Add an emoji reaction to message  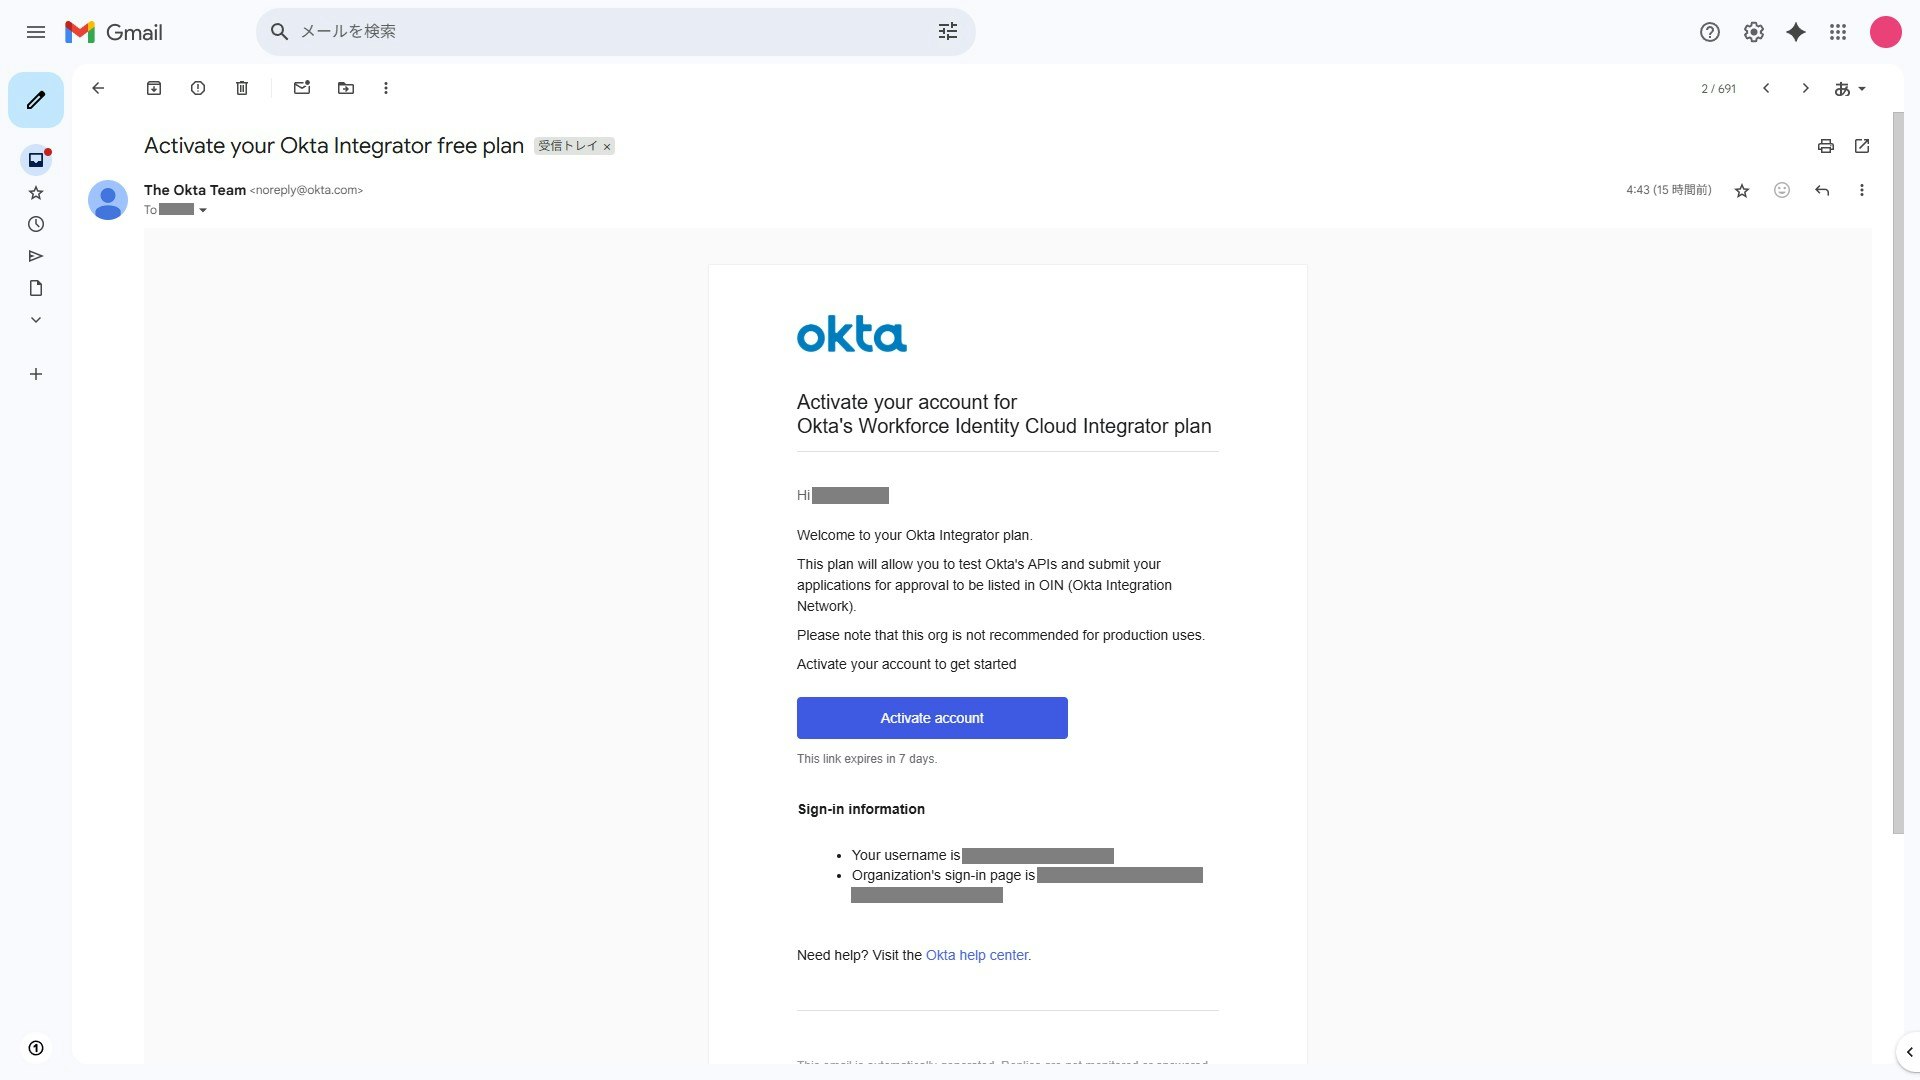pyautogui.click(x=1782, y=190)
